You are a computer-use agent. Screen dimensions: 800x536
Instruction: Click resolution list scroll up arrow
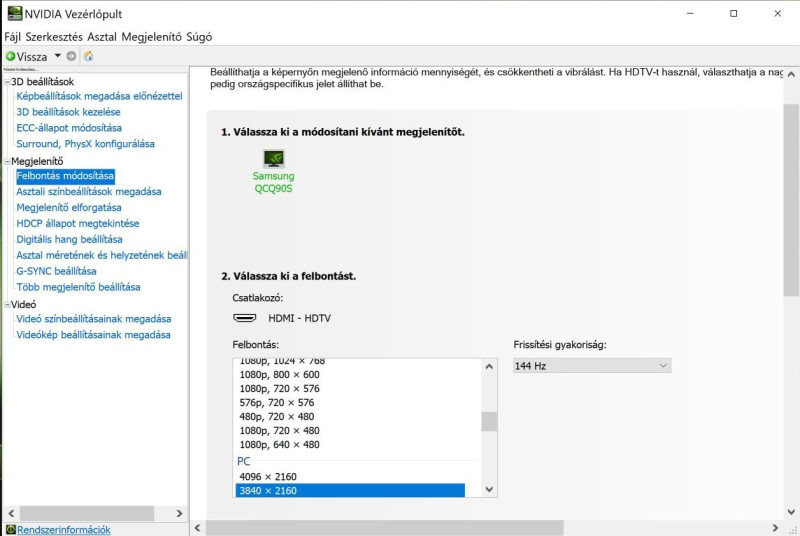[x=489, y=366]
